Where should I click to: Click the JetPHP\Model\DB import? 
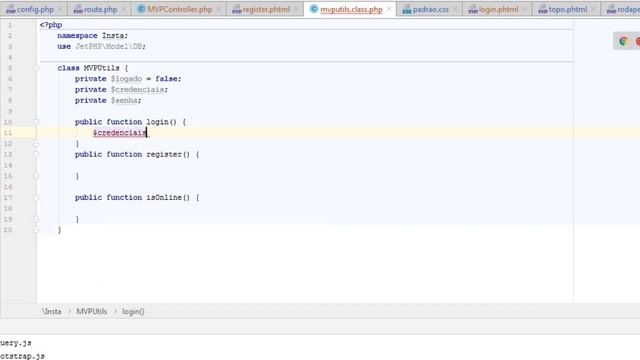tap(109, 47)
